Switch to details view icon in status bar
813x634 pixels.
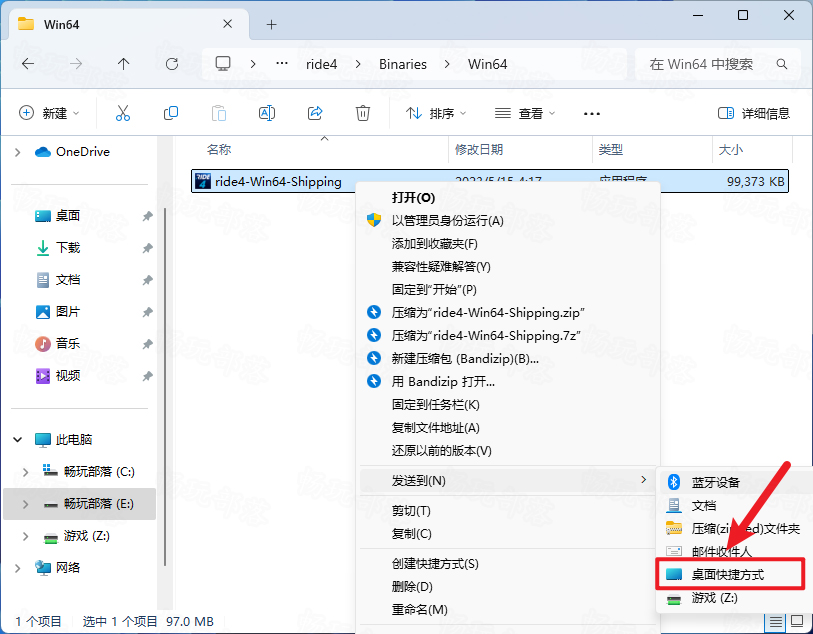point(775,622)
